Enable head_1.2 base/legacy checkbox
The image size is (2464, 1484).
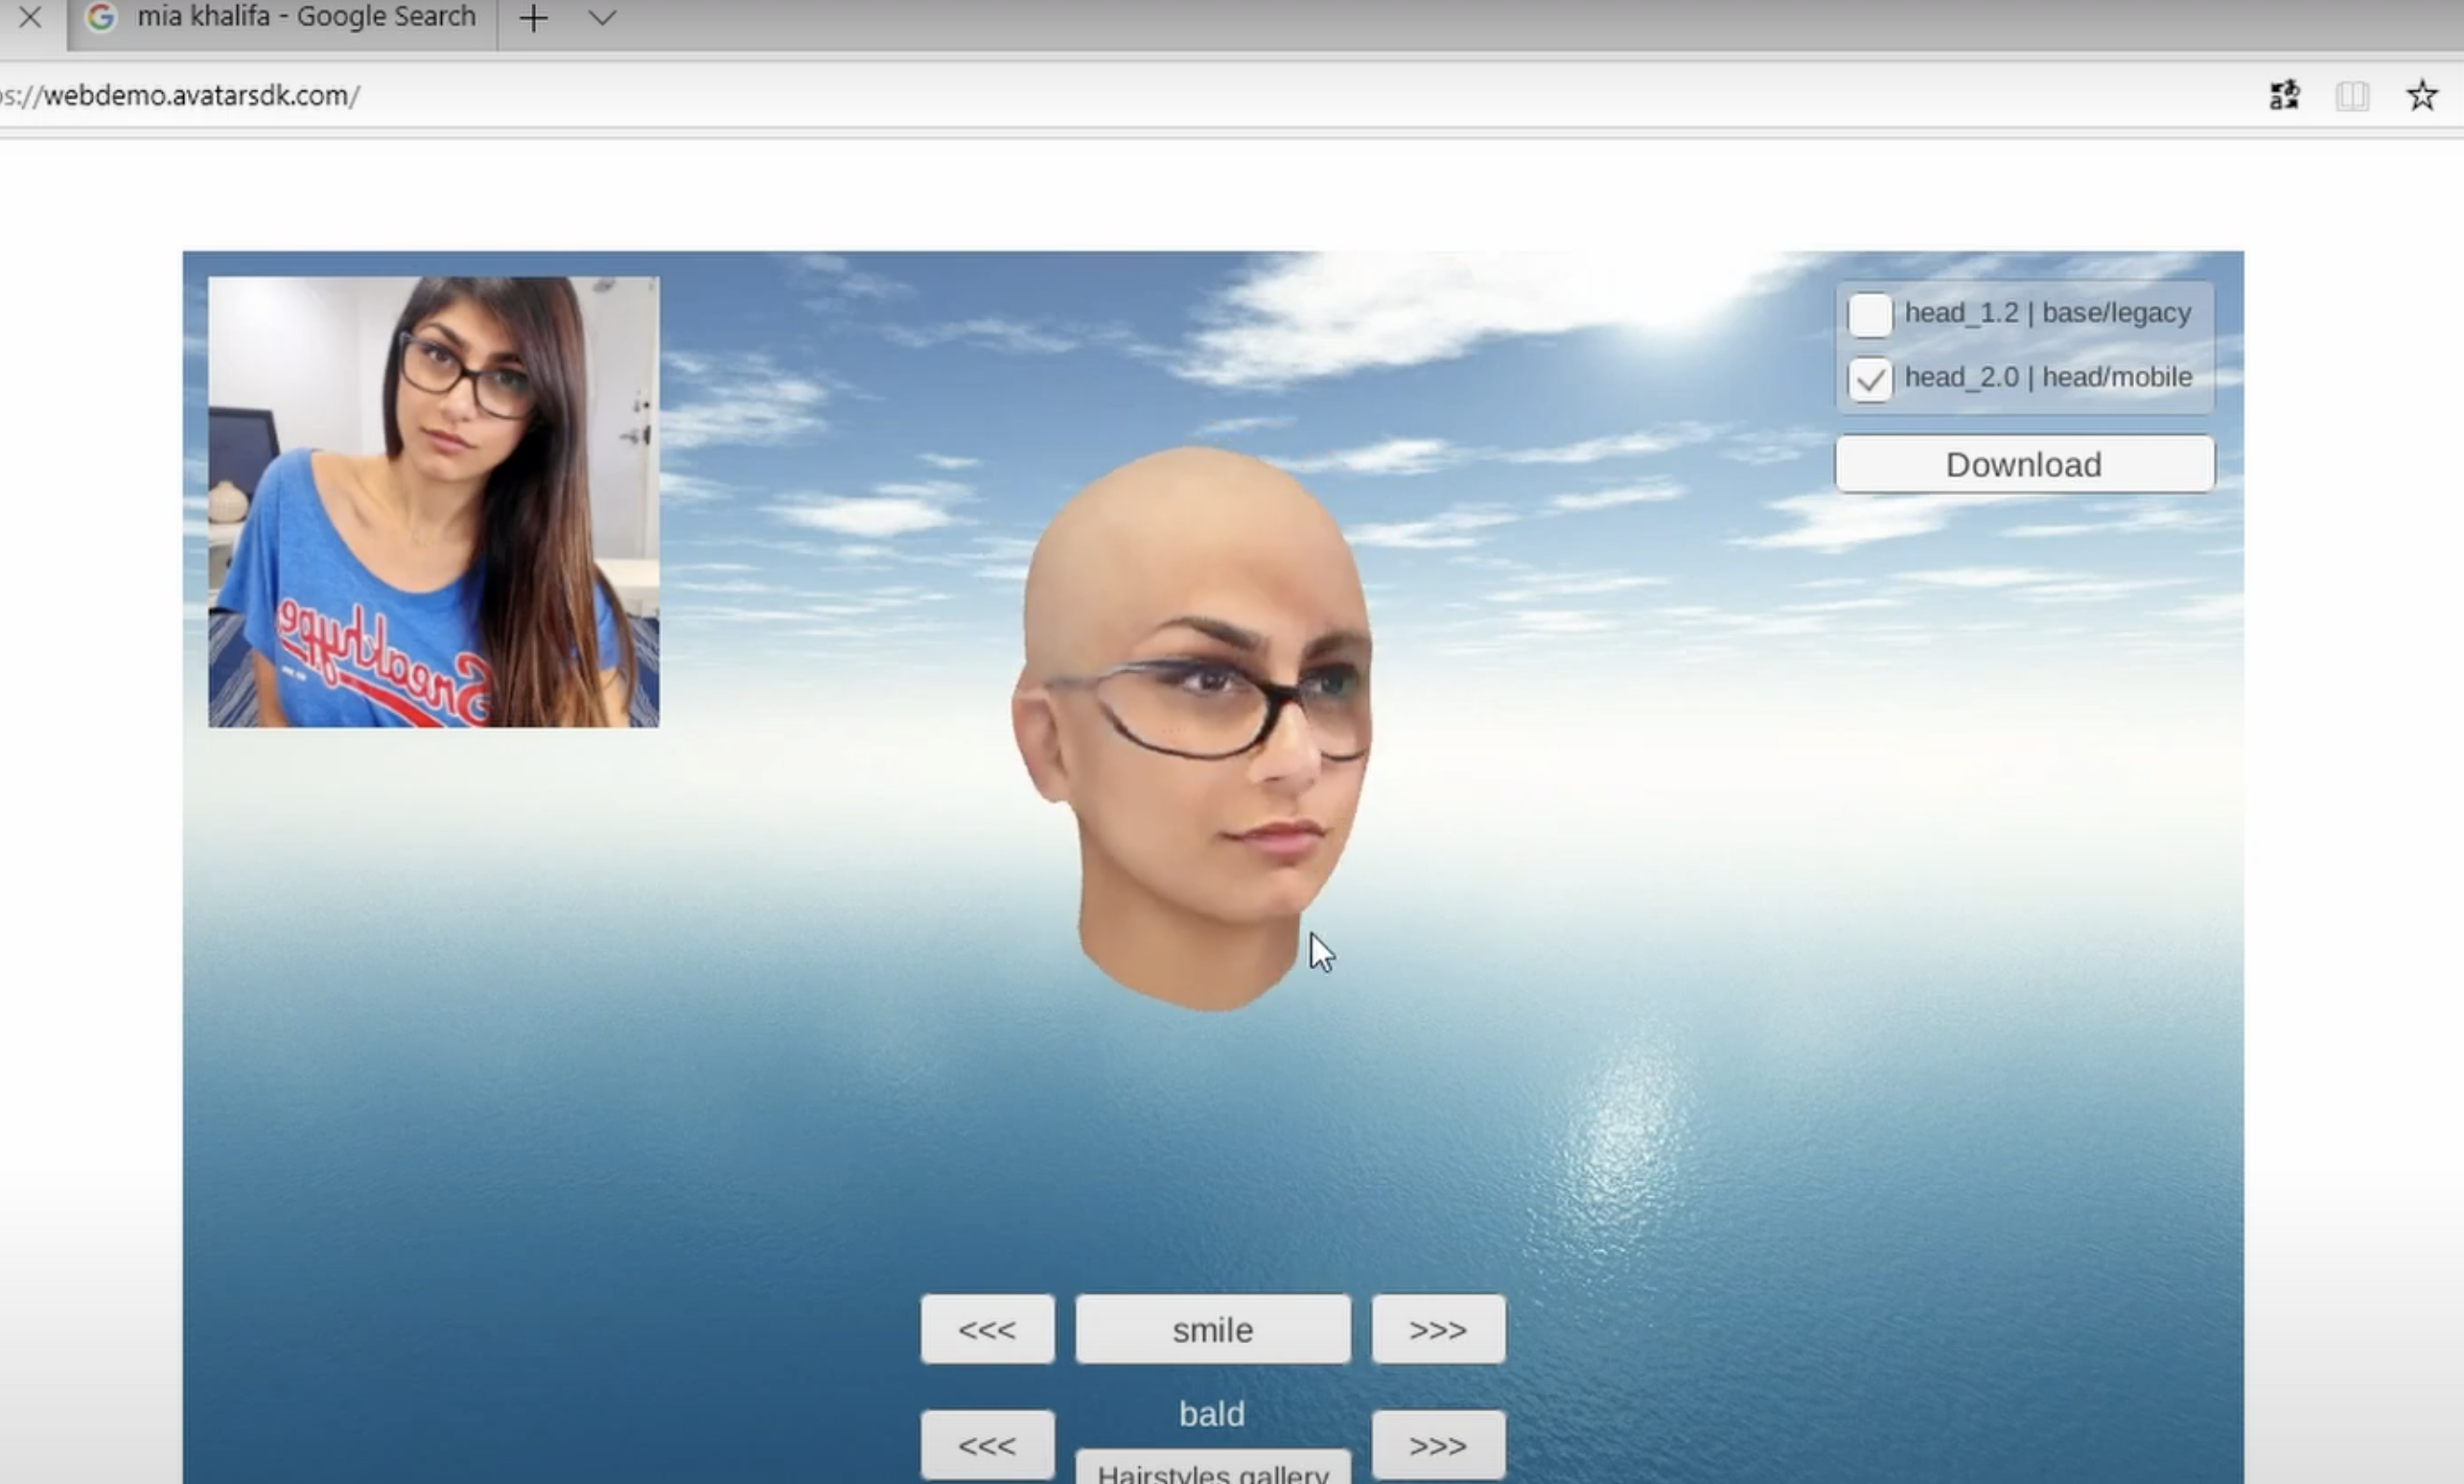coord(1869,315)
